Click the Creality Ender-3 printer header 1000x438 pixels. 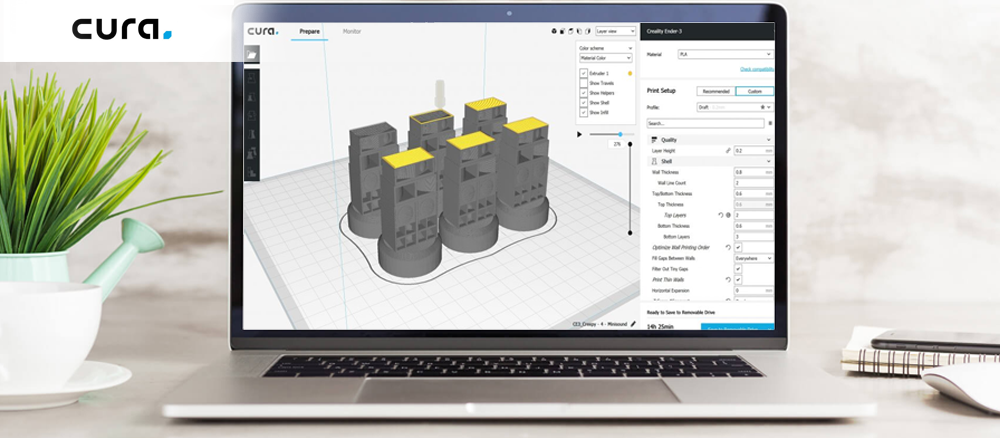707,31
